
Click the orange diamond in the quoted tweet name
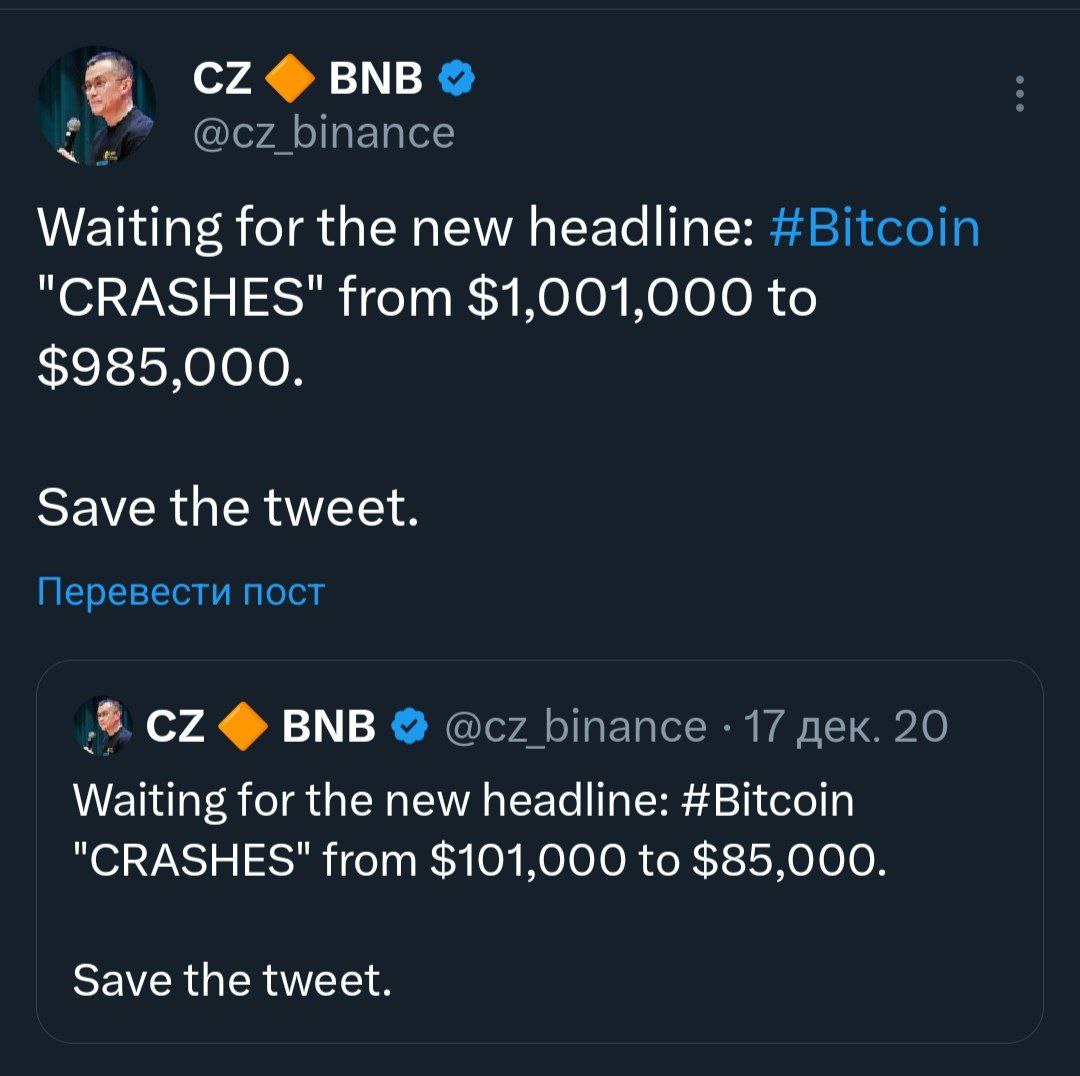click(x=243, y=727)
